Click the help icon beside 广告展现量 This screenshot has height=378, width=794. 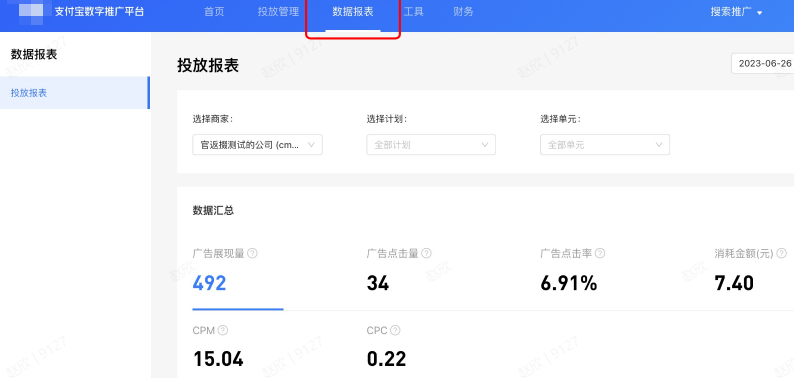click(252, 253)
